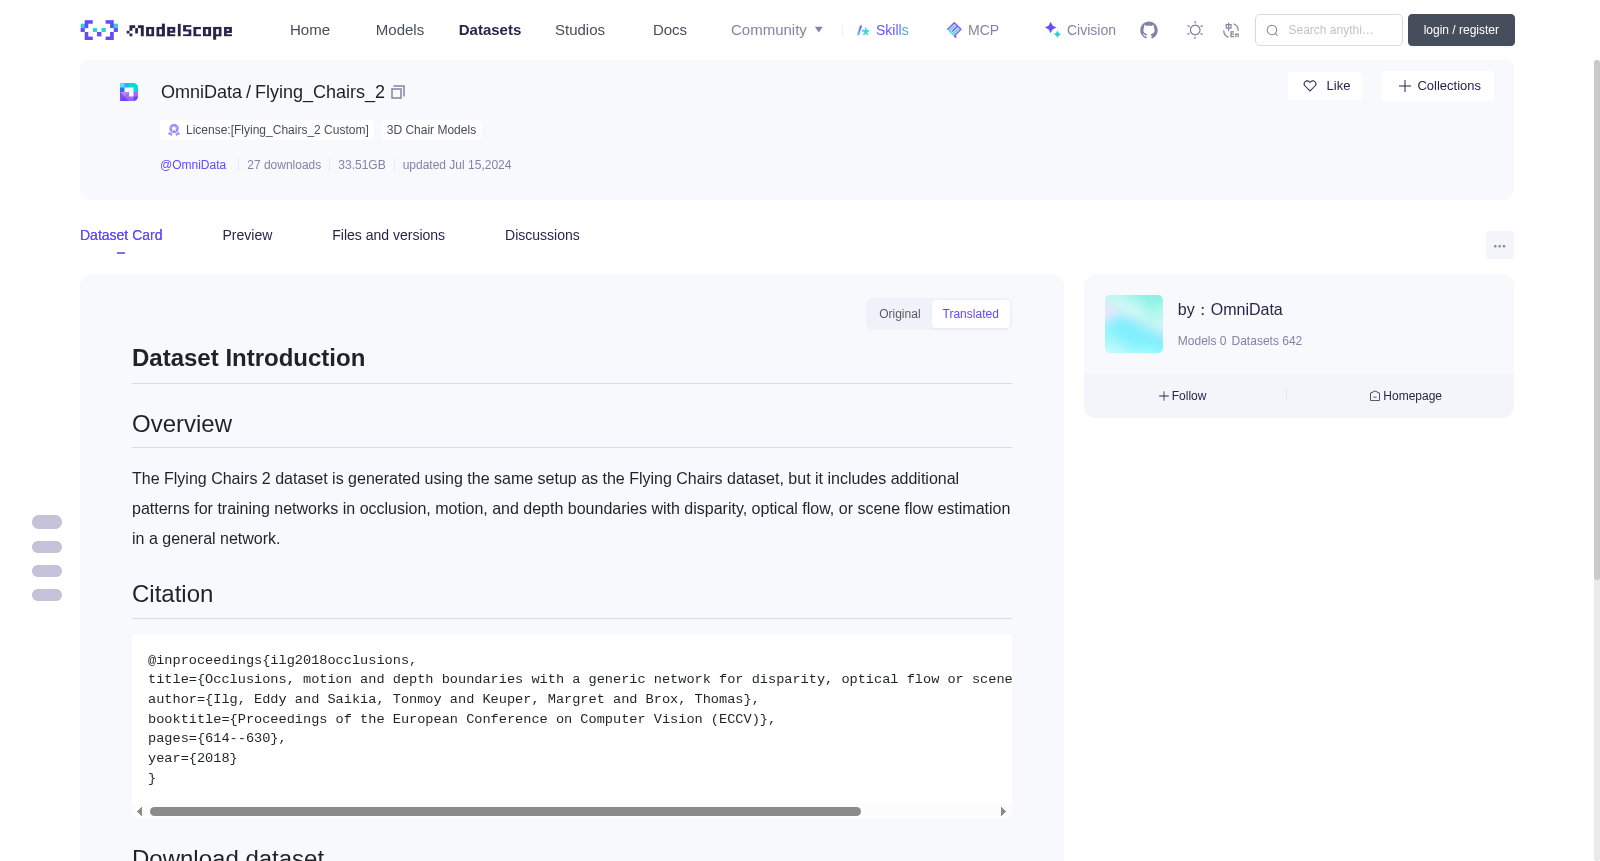Click the OmniData dataset avatar icon

click(x=129, y=92)
